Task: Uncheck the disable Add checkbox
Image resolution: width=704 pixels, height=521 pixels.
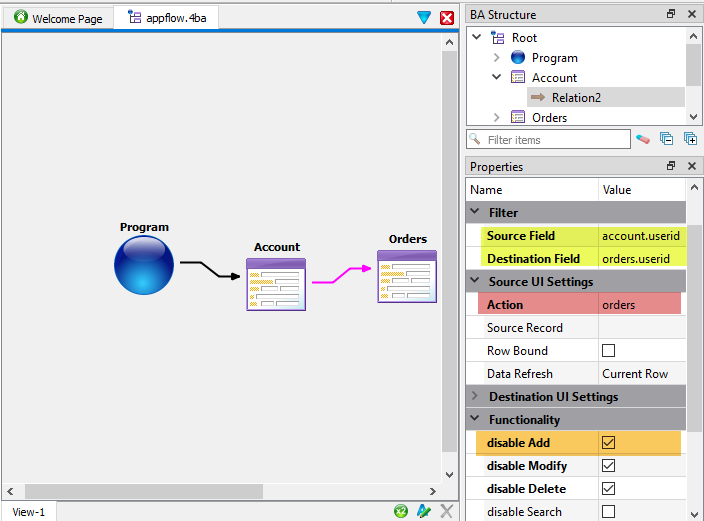Action: click(608, 442)
